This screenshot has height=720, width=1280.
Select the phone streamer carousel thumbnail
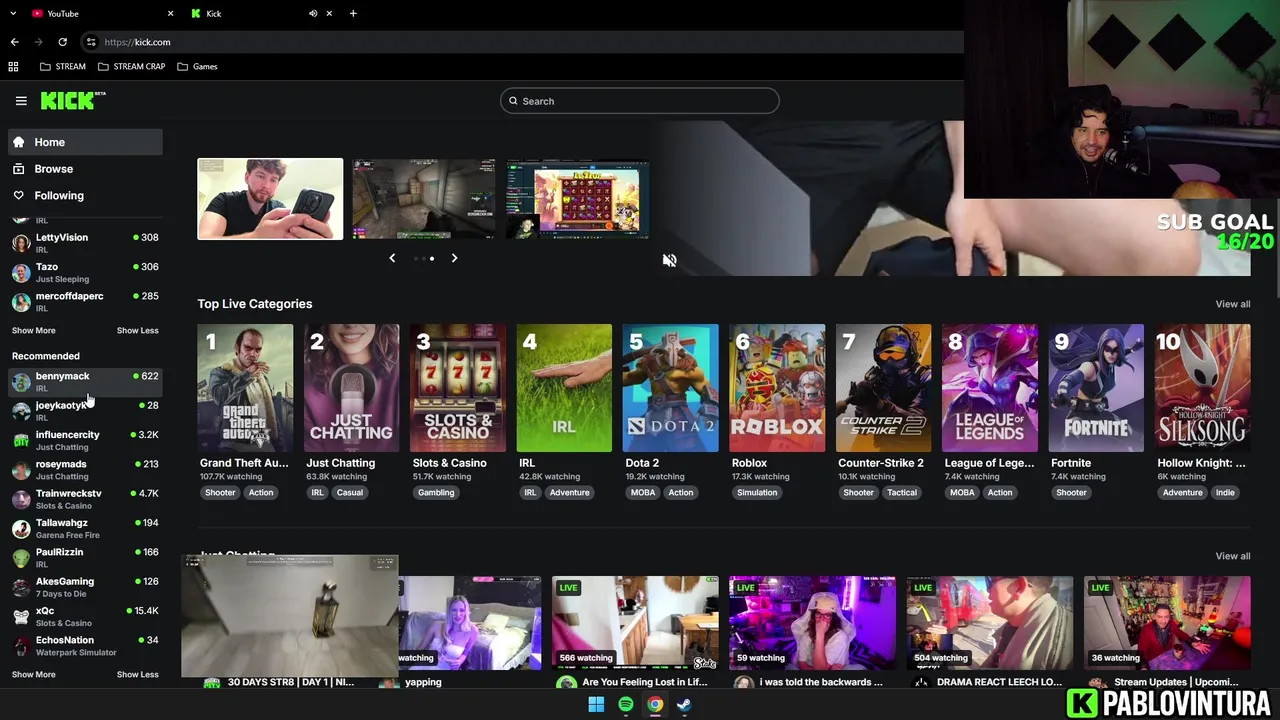coord(270,199)
